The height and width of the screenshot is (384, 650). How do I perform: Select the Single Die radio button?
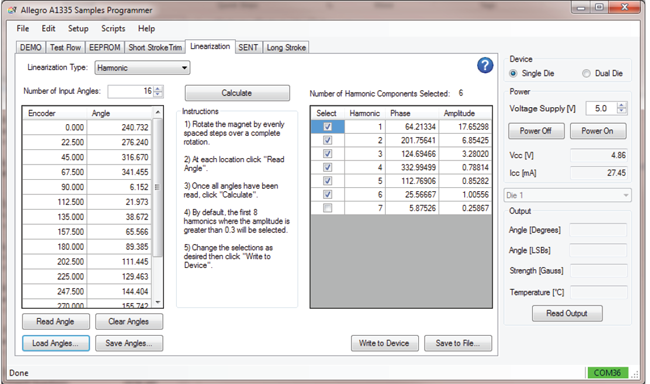point(513,73)
